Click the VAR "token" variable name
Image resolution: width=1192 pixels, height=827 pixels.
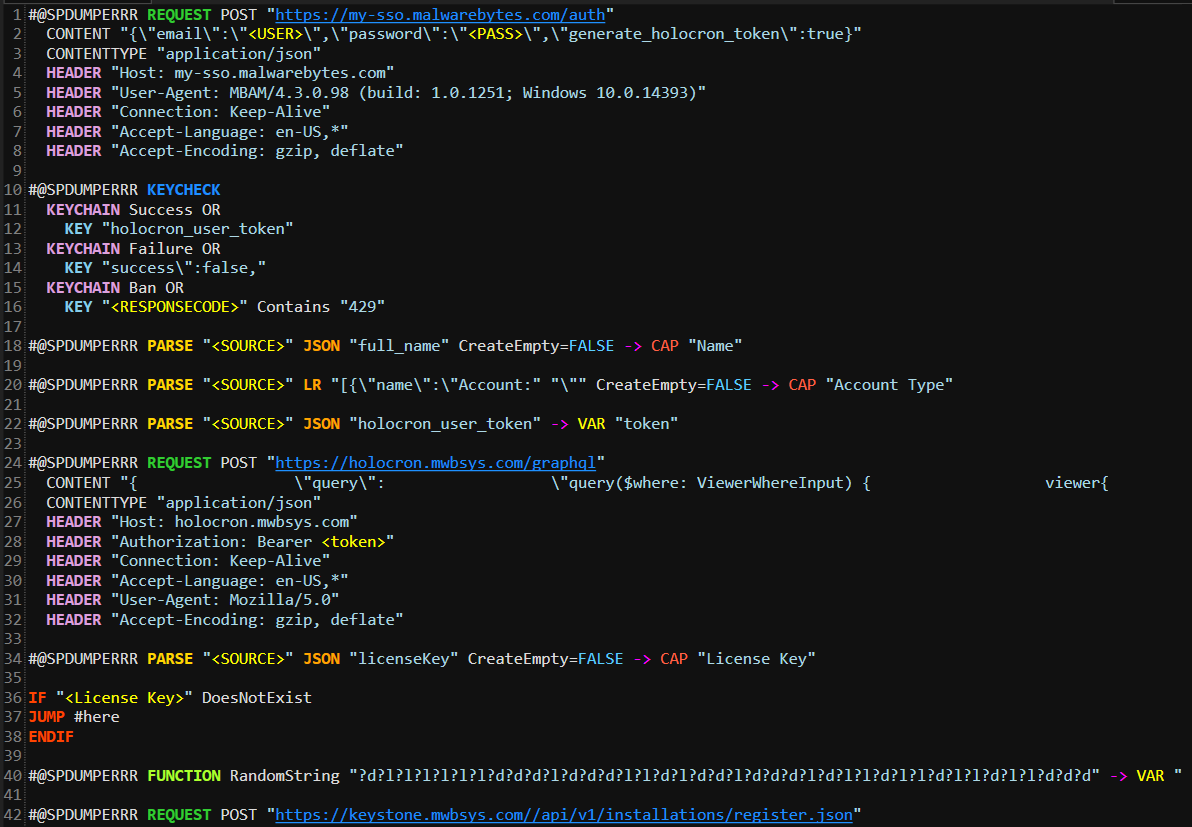tap(646, 424)
